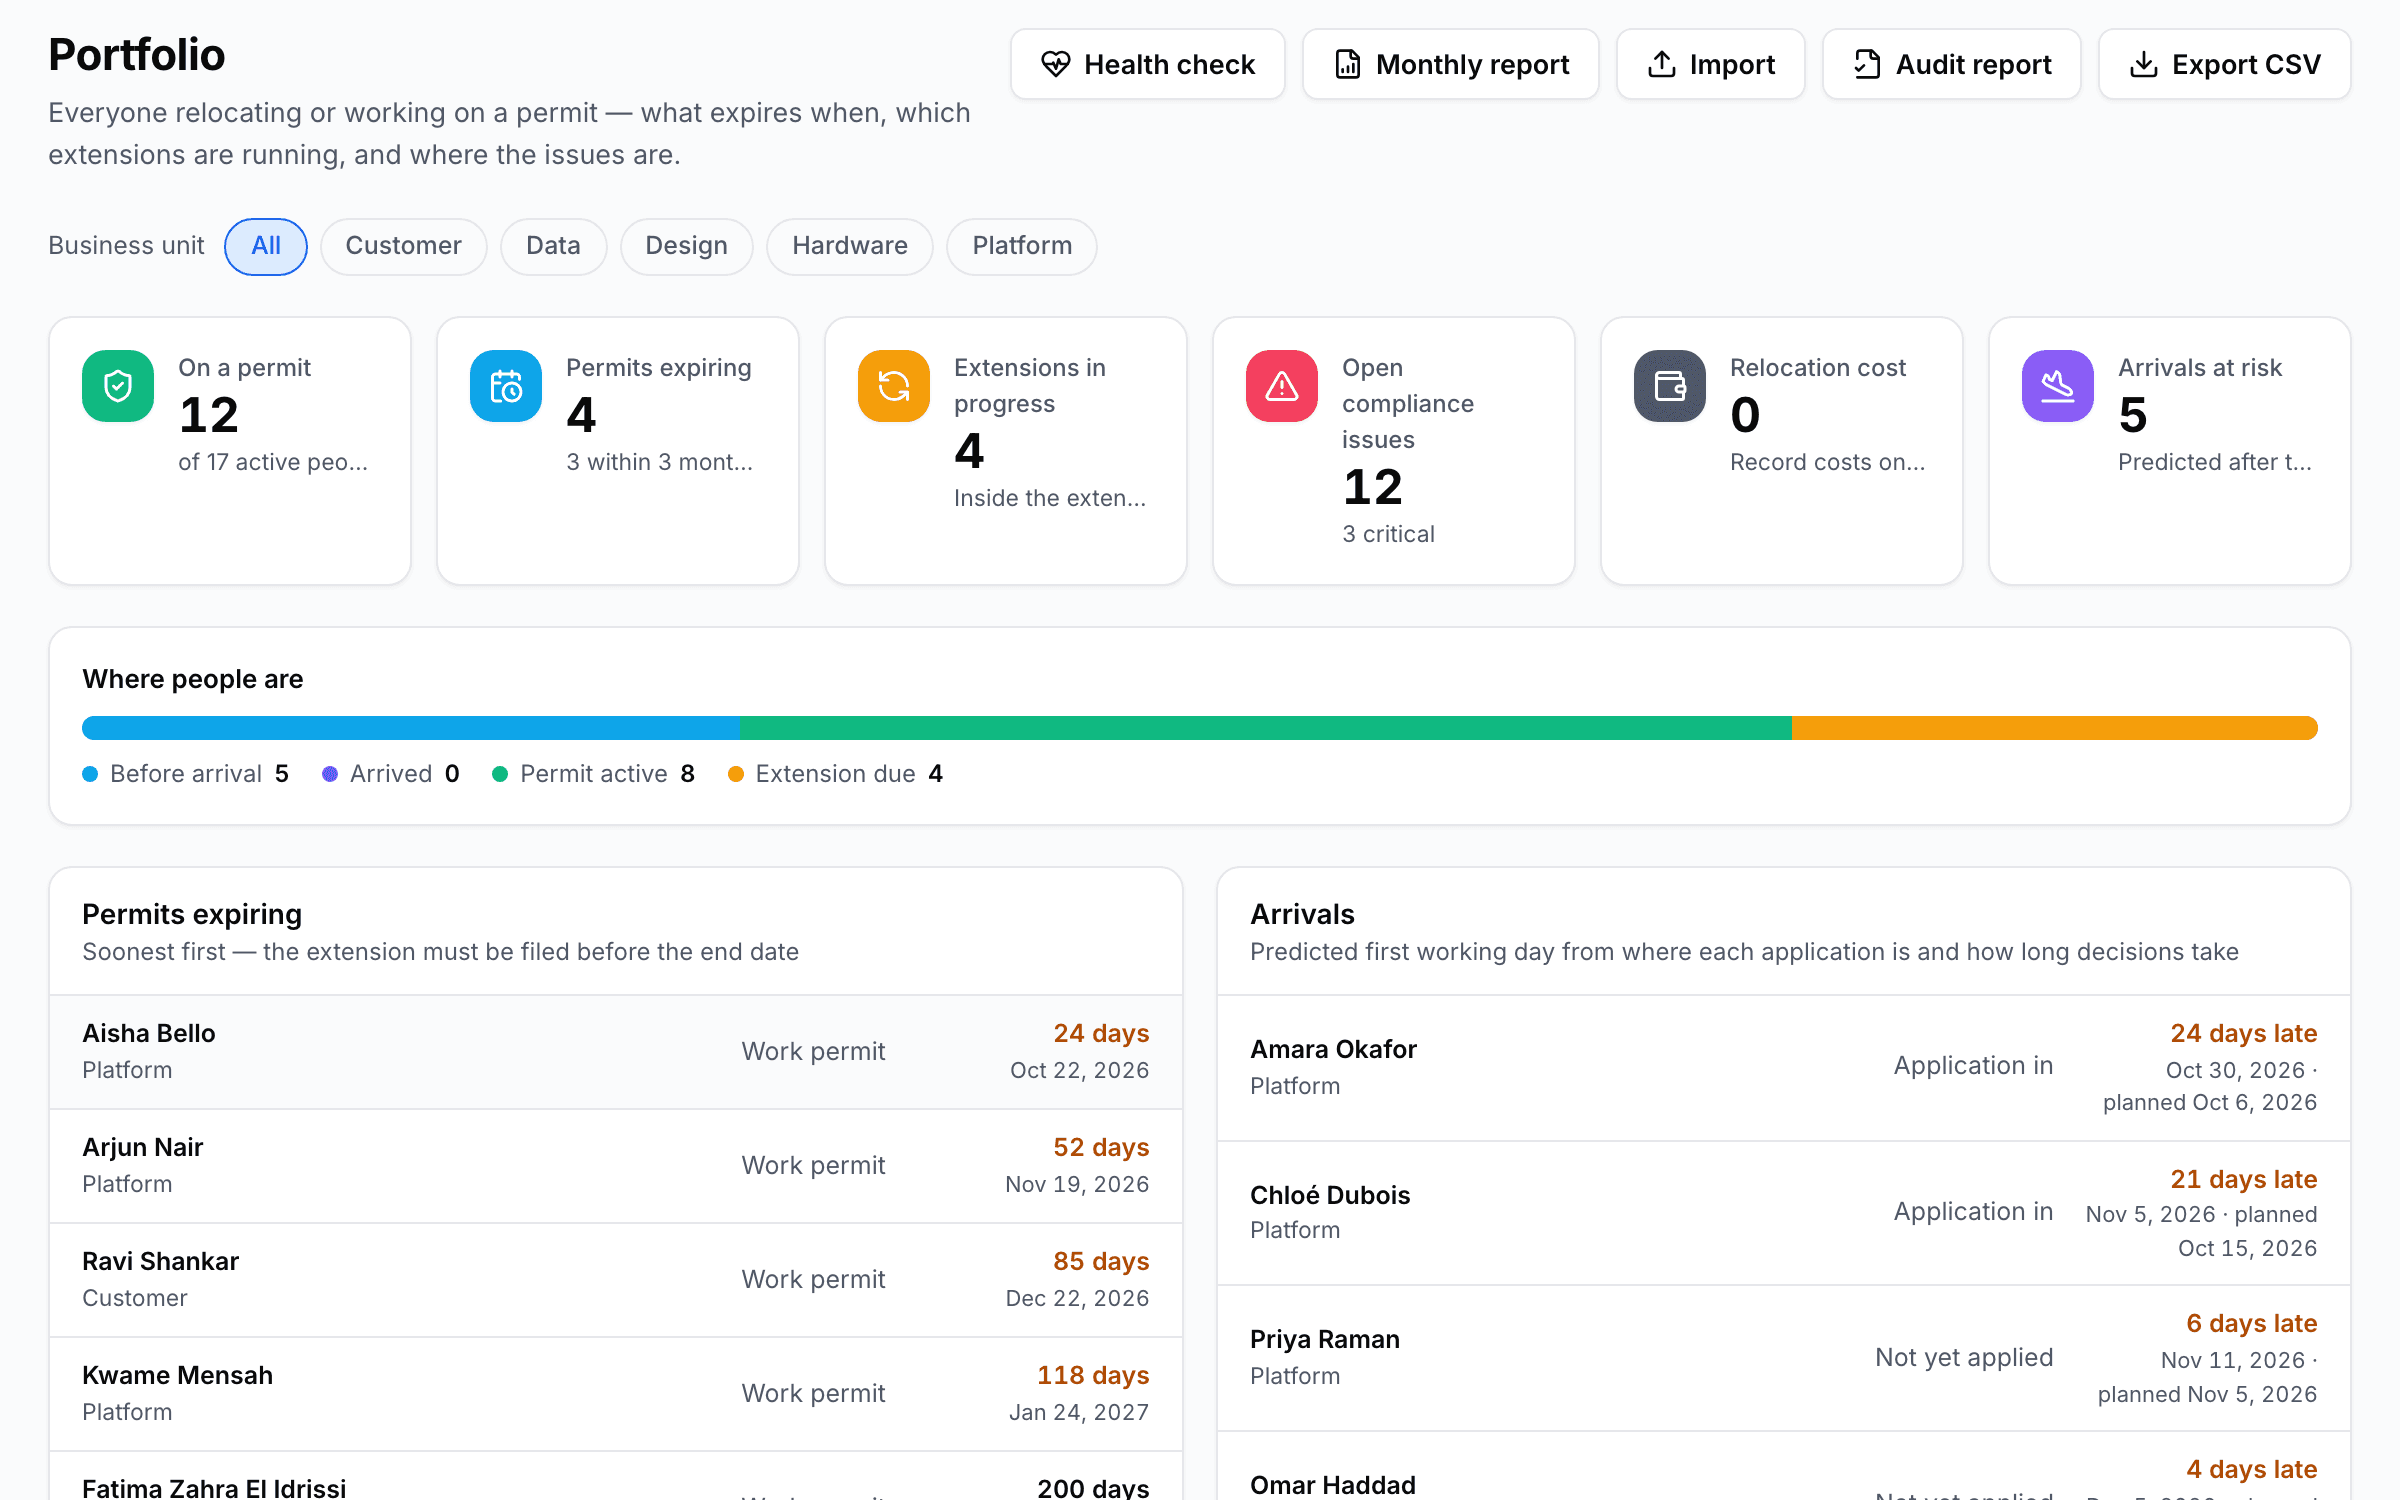
Task: Click the '118 days' expiry value
Action: point(1093,1375)
